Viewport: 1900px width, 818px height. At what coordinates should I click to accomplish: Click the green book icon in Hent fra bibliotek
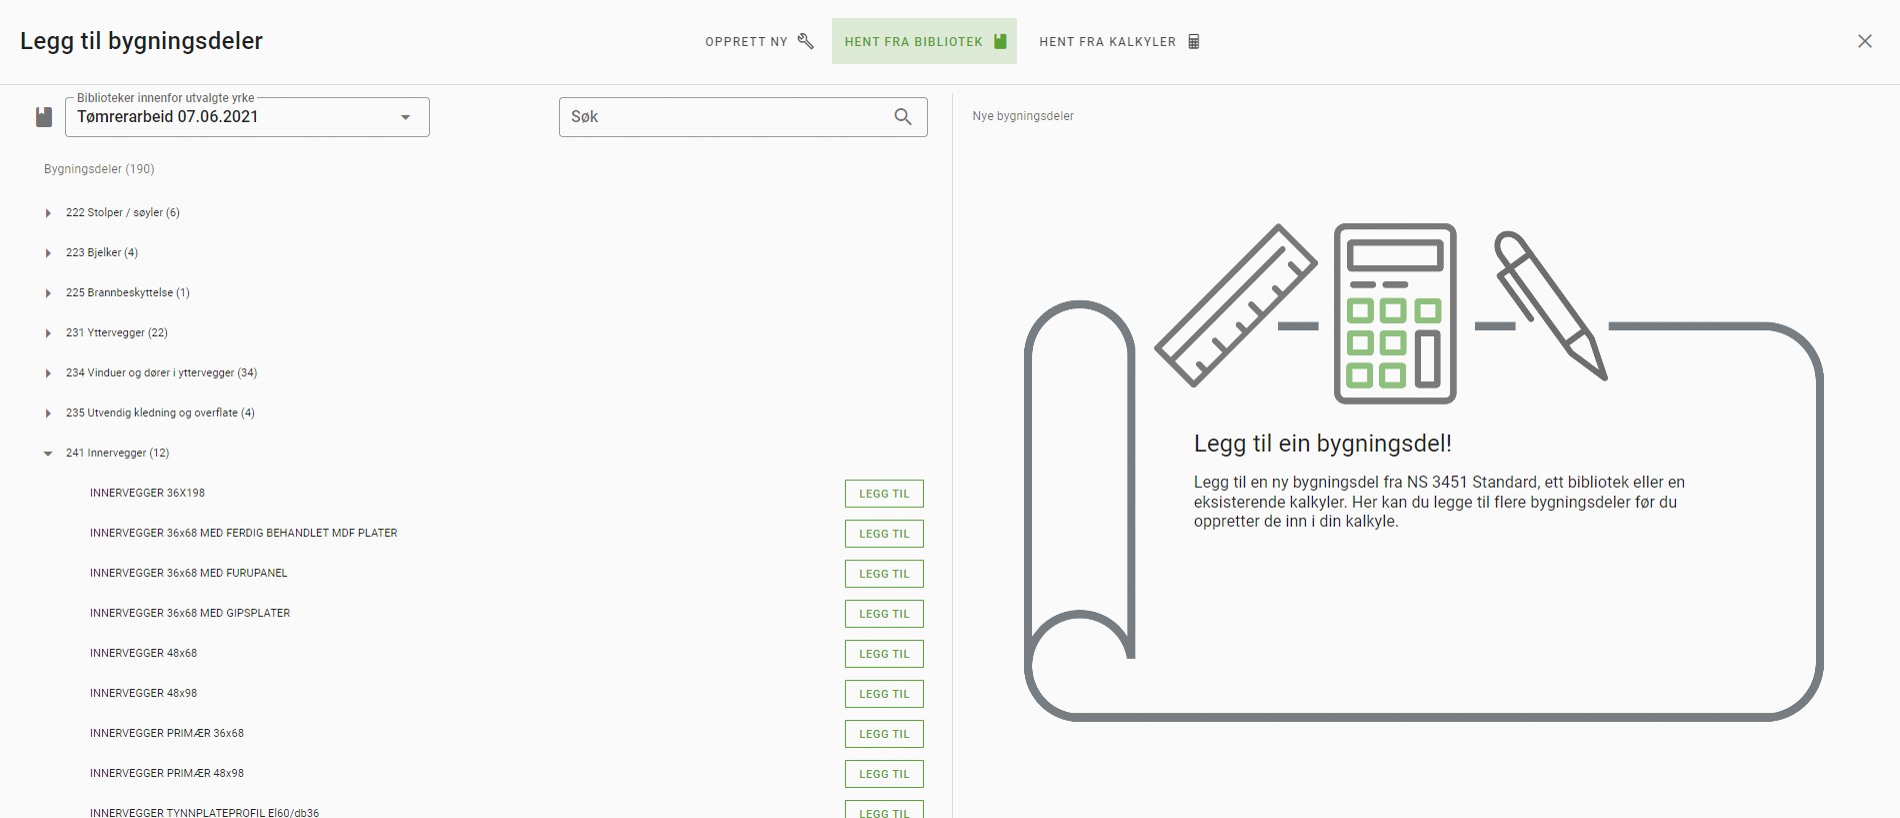click(1000, 41)
